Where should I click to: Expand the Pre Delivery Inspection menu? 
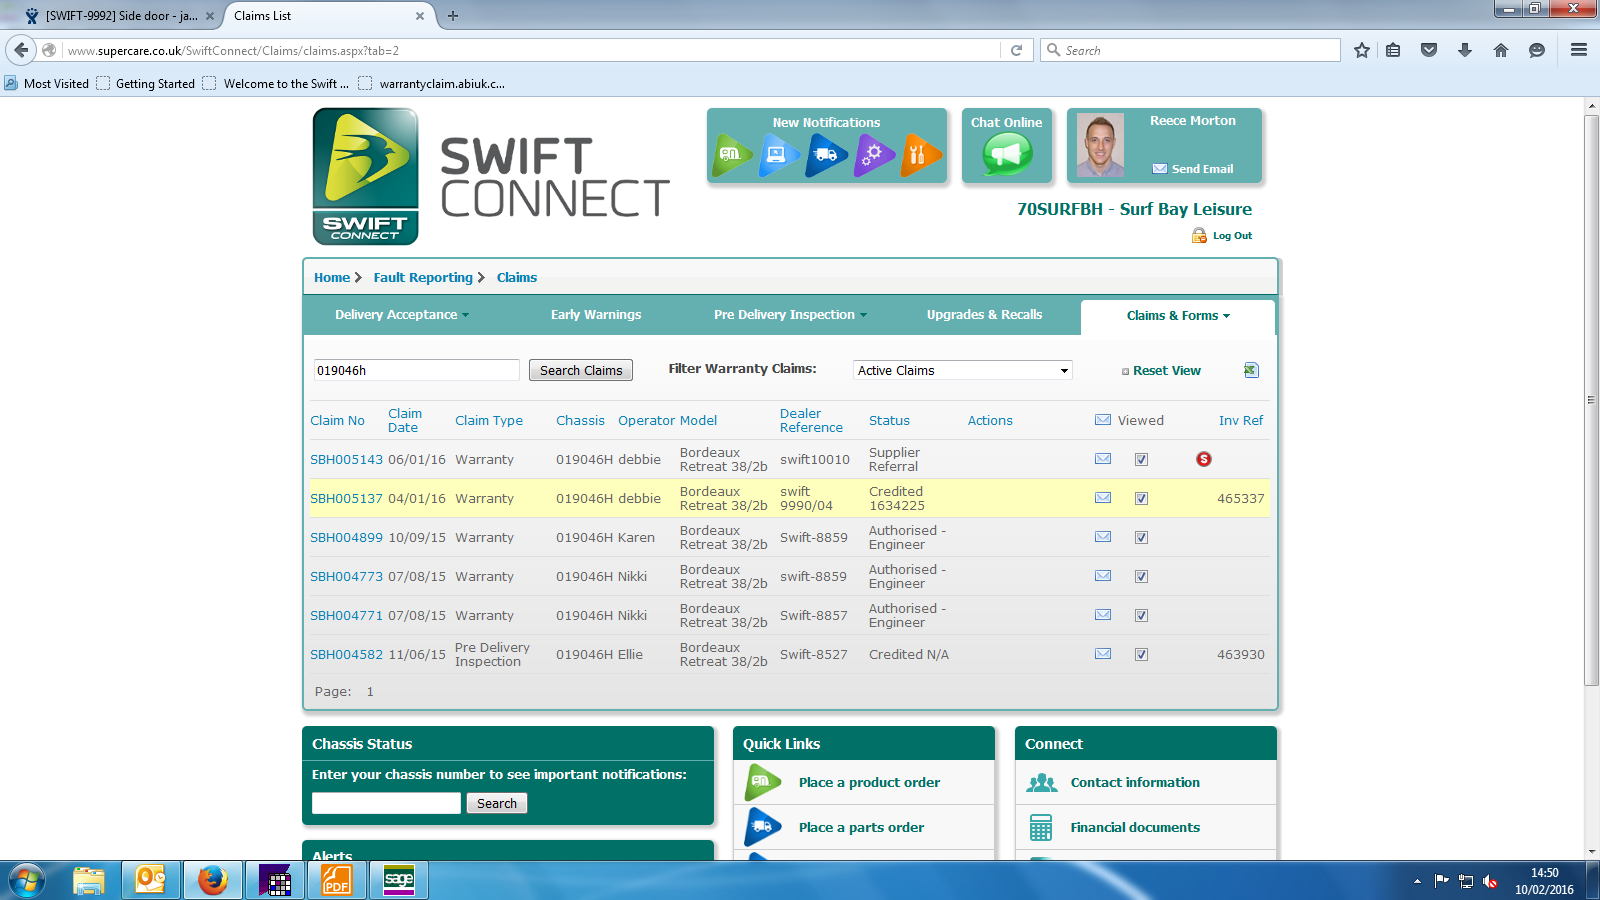pyautogui.click(x=790, y=315)
